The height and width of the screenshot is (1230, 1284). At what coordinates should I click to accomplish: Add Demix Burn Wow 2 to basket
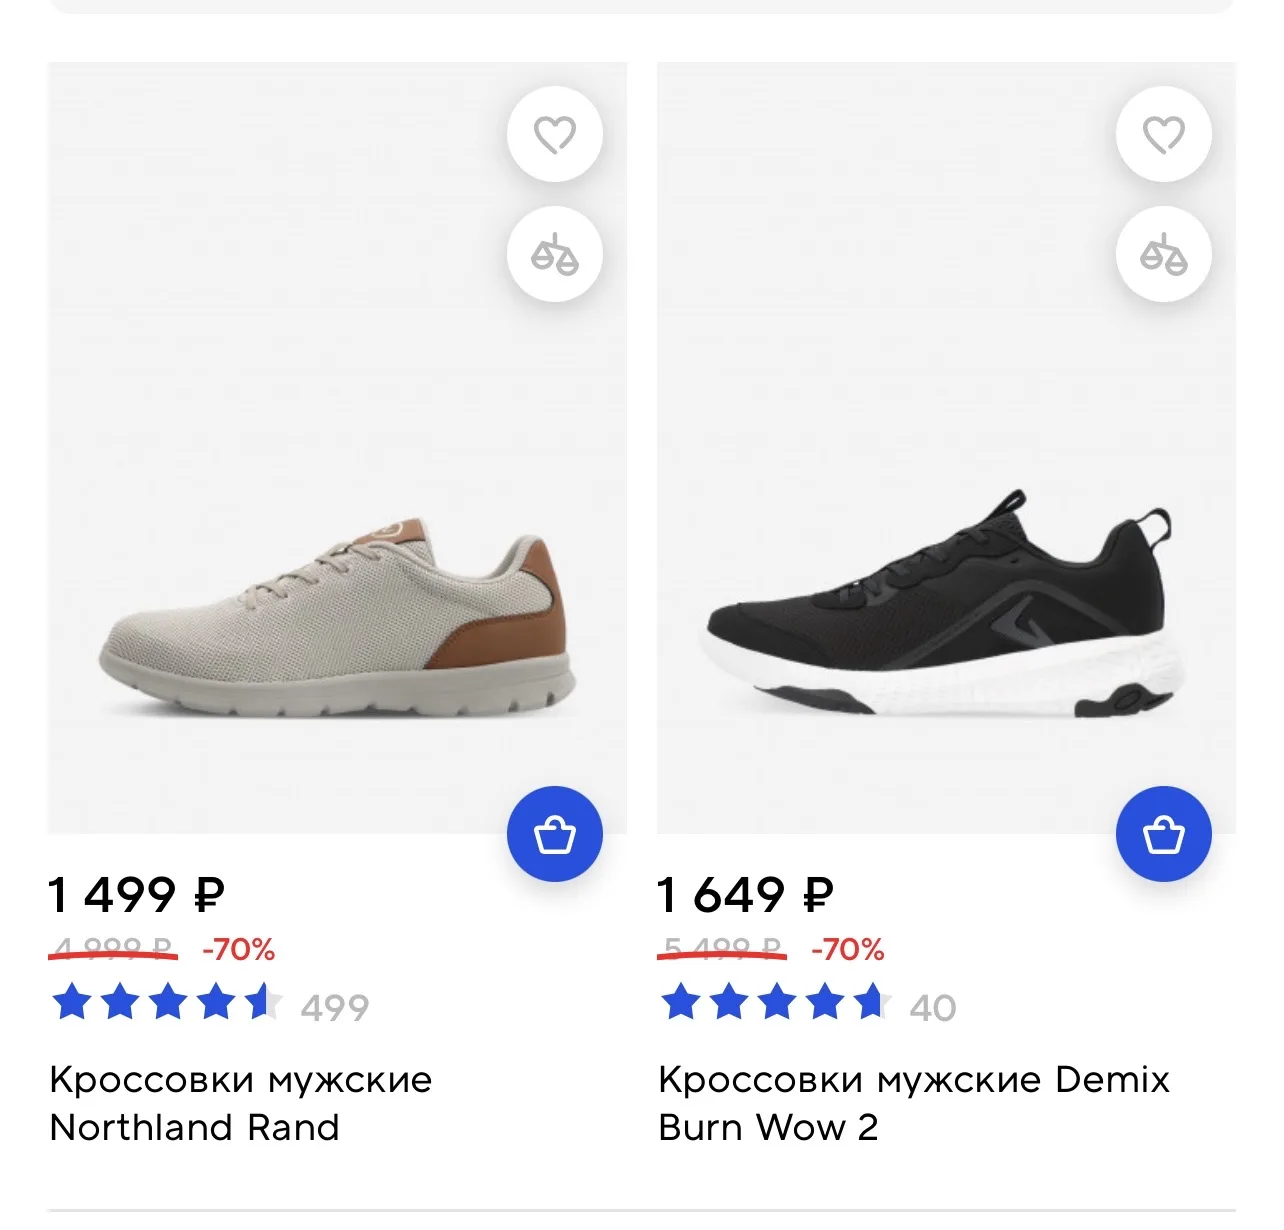(x=1164, y=834)
